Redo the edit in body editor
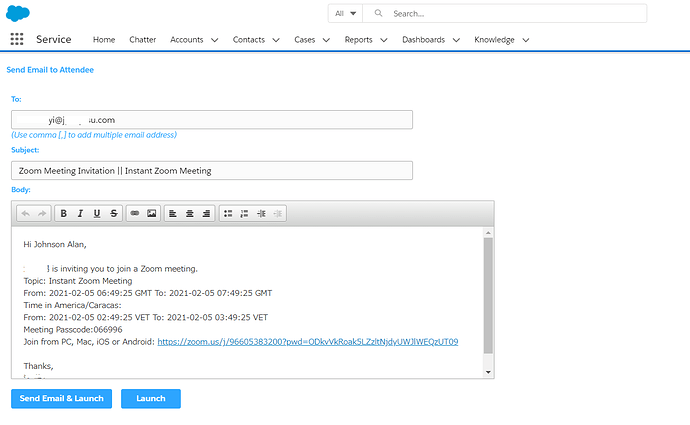Viewport: 690px width, 425px height. (42, 213)
